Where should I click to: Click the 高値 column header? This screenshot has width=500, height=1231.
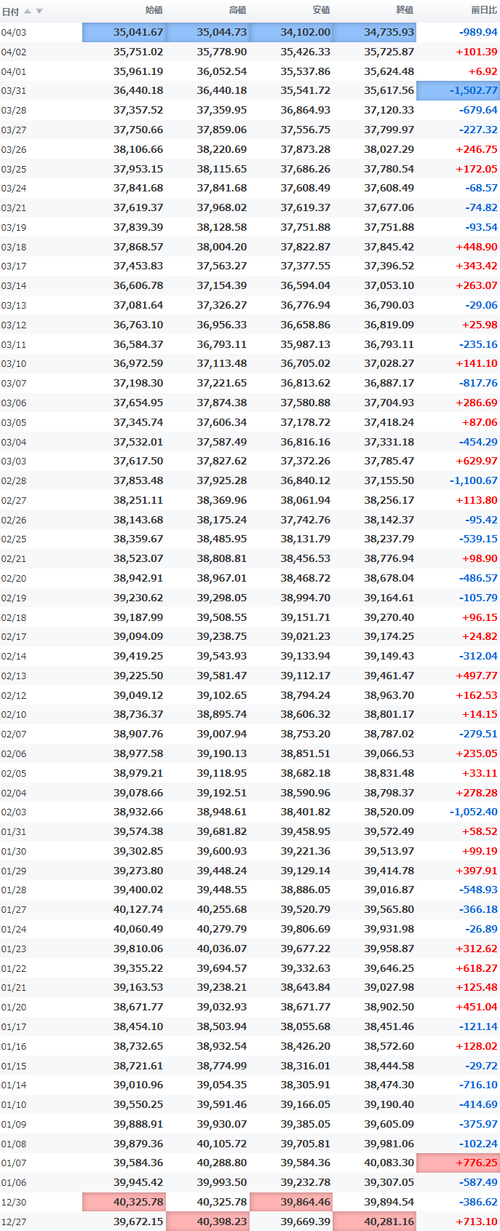237,11
